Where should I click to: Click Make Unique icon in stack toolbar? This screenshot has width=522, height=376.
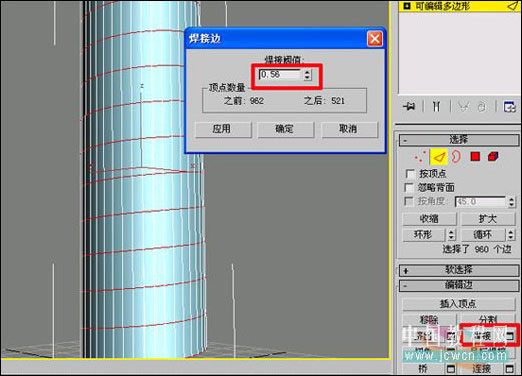tap(463, 107)
